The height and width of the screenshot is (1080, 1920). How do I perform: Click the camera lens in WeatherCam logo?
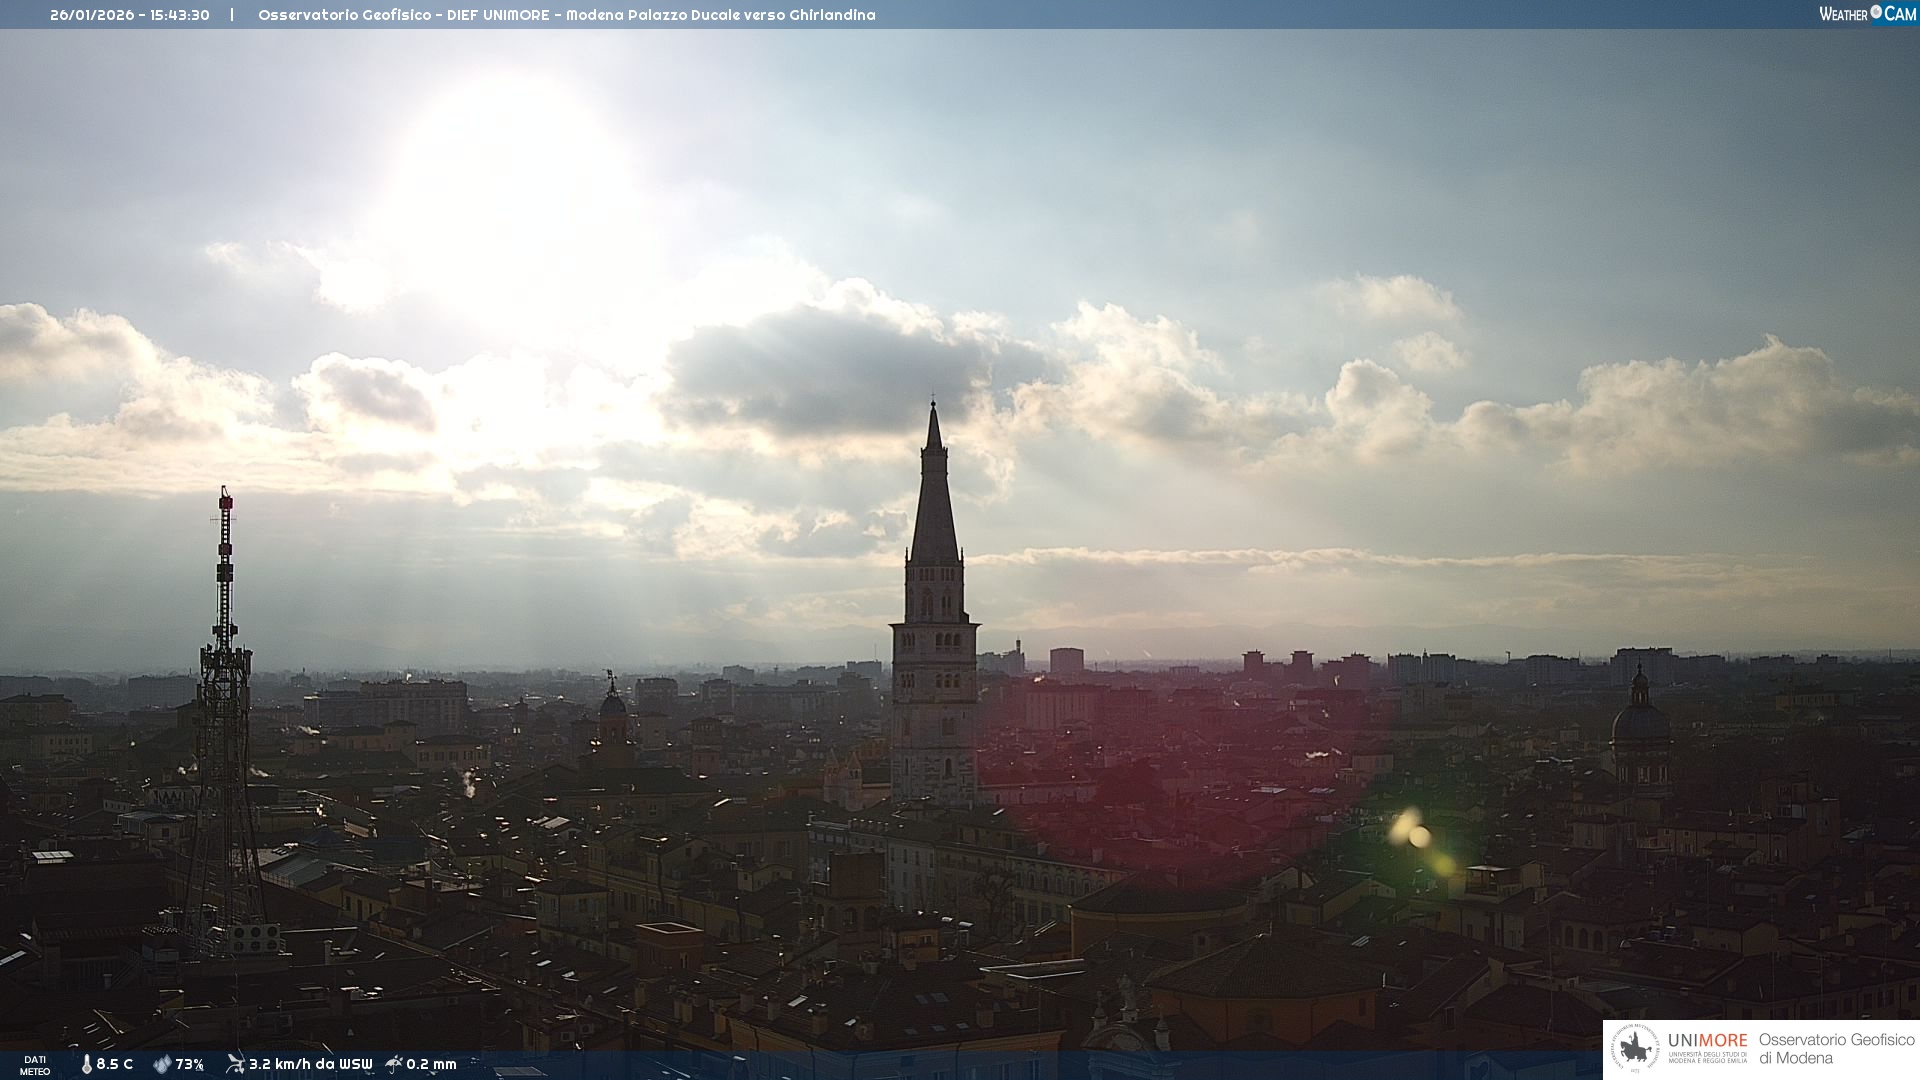point(1876,12)
